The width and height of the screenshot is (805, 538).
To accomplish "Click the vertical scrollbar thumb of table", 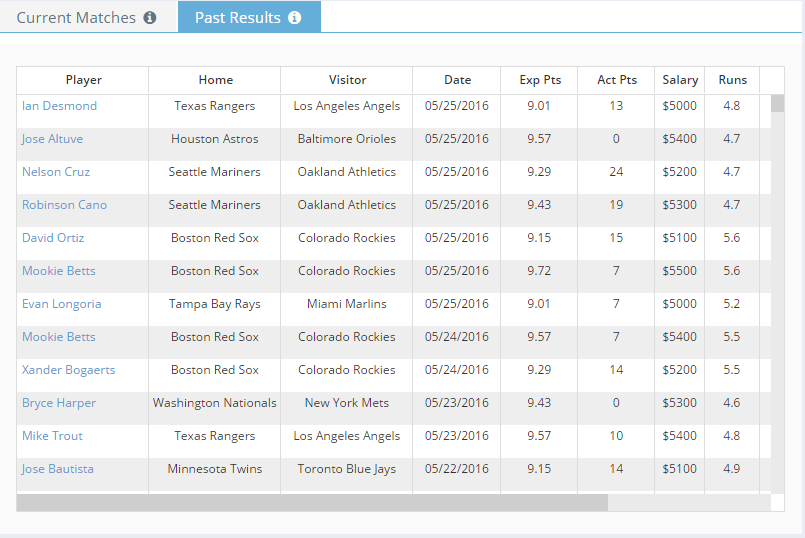I will tap(777, 103).
